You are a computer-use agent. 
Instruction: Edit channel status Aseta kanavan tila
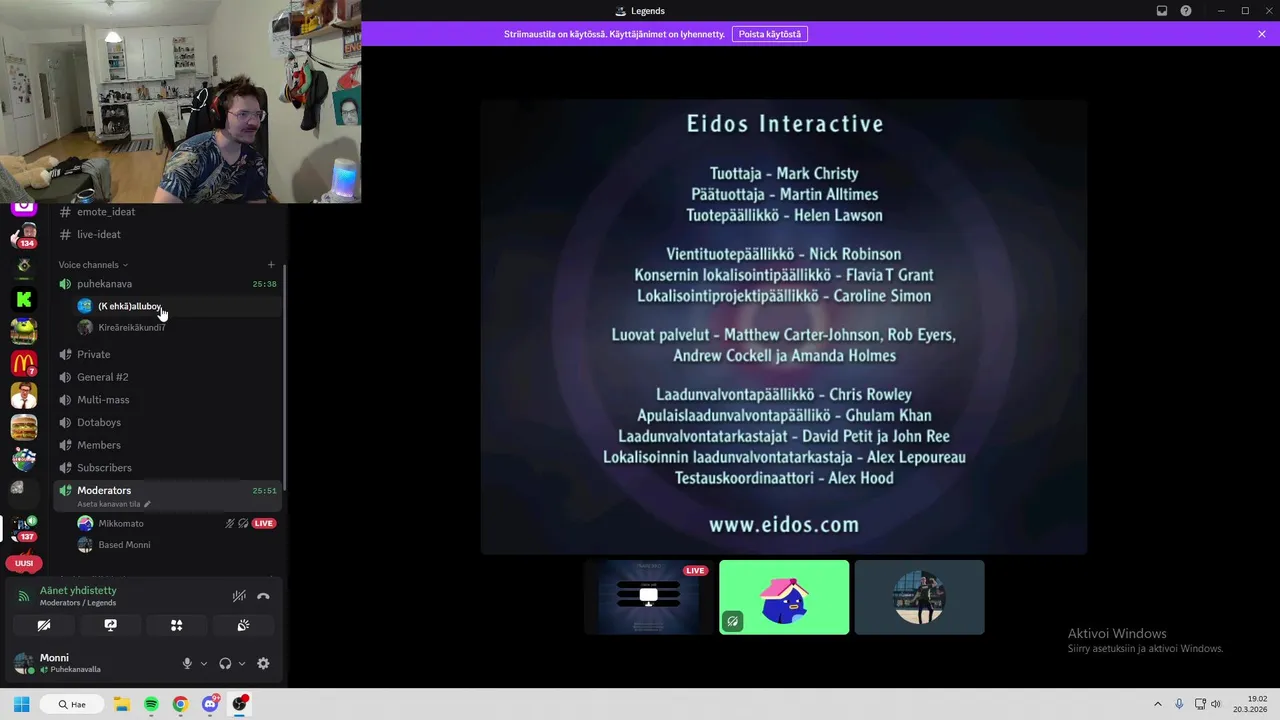(x=113, y=504)
